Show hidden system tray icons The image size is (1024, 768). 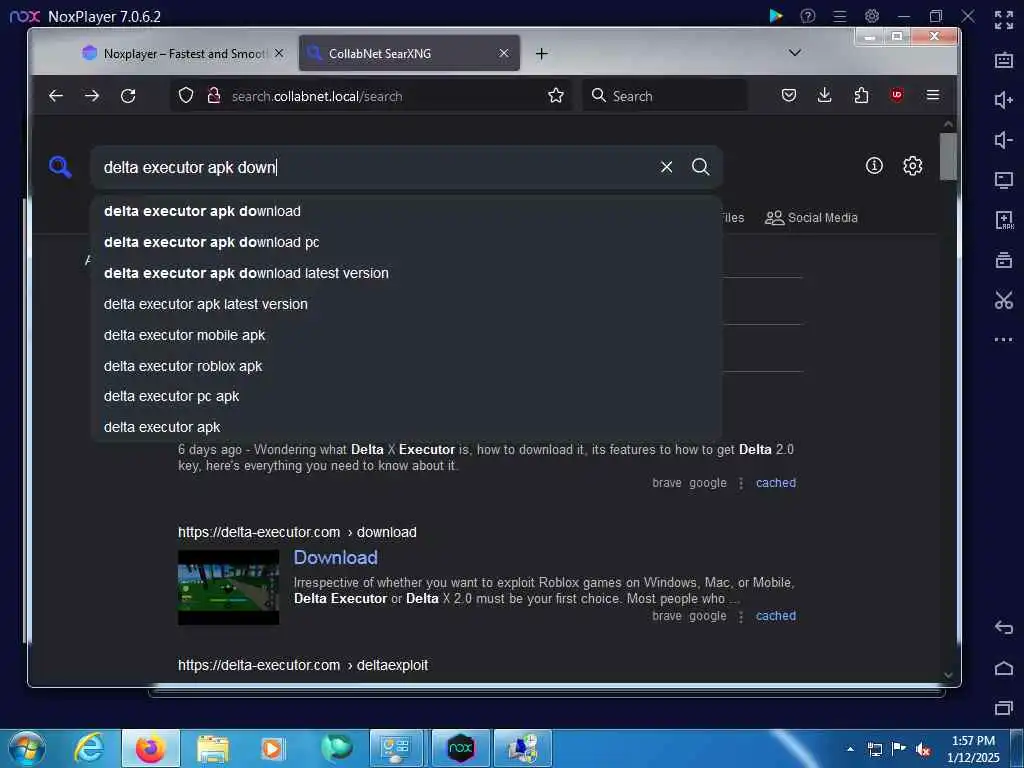tap(850, 749)
